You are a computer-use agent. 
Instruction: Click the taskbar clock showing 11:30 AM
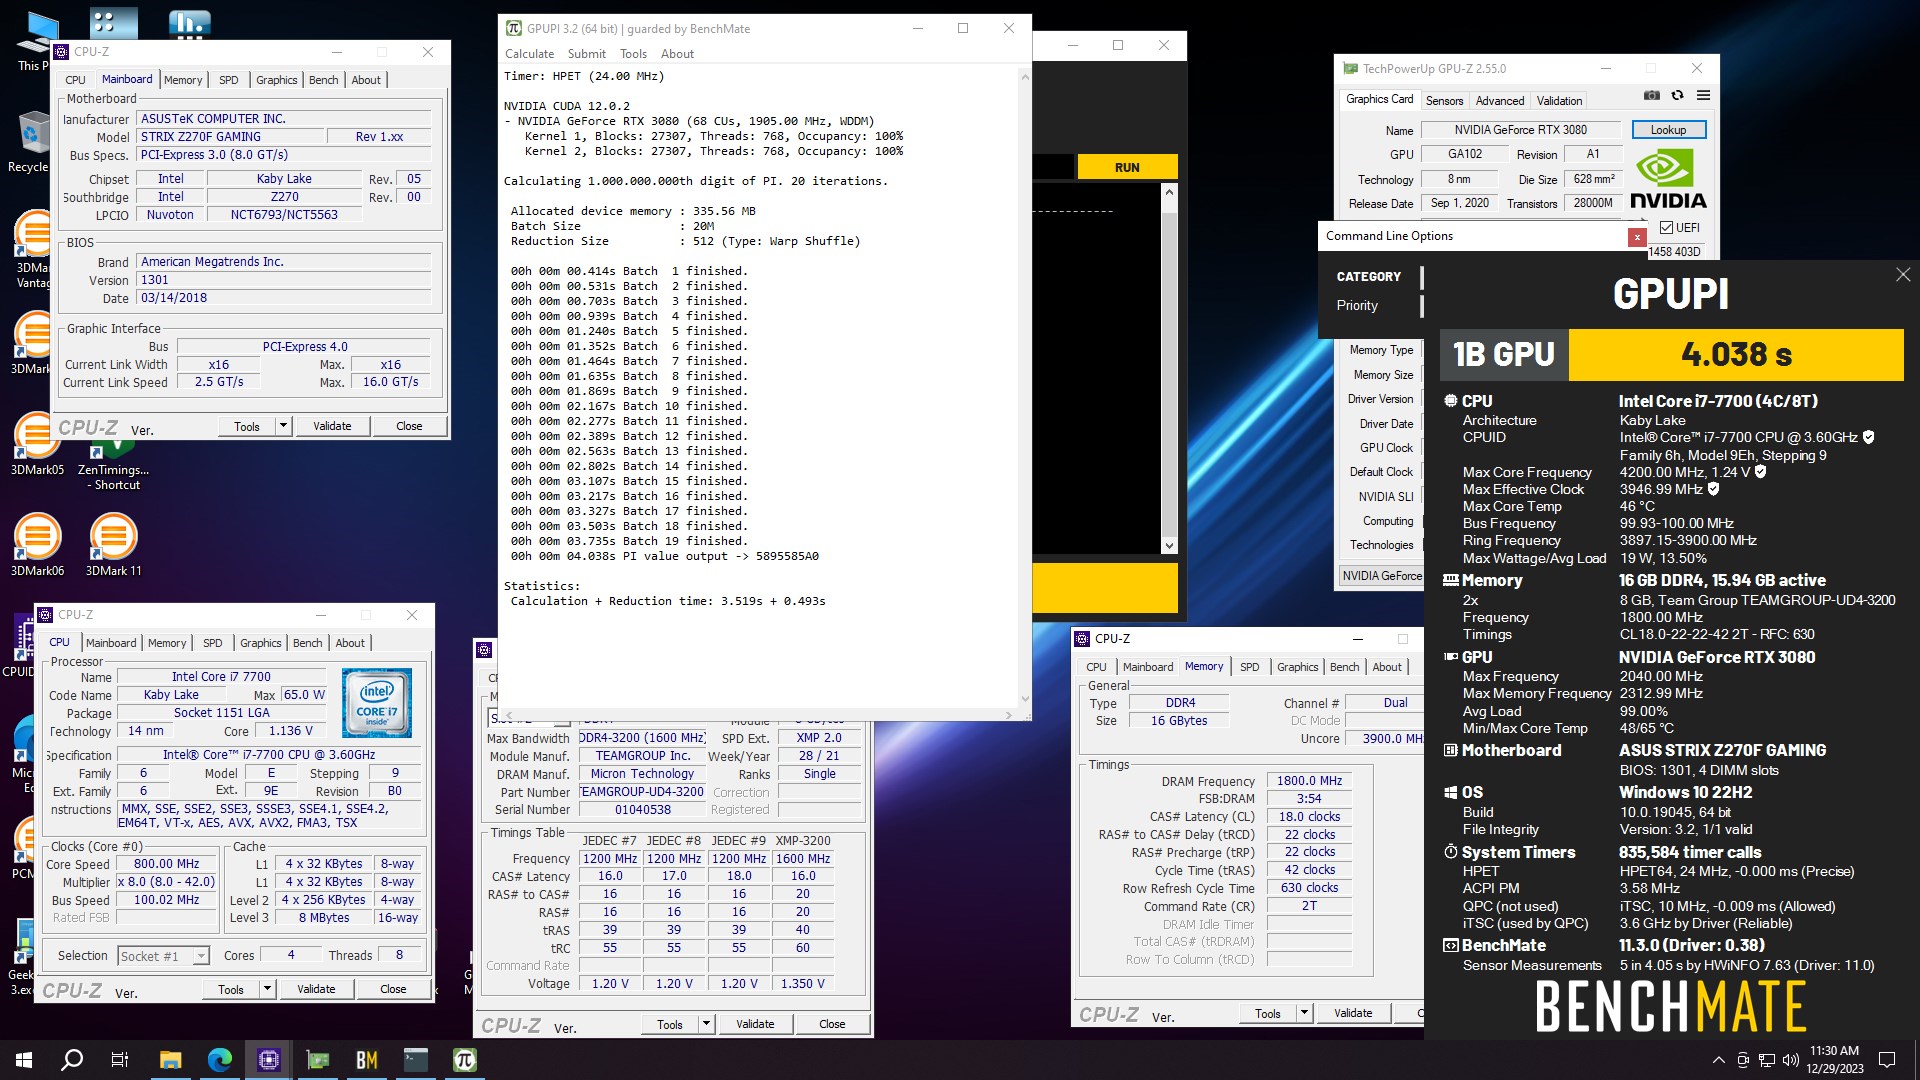click(x=1835, y=1060)
